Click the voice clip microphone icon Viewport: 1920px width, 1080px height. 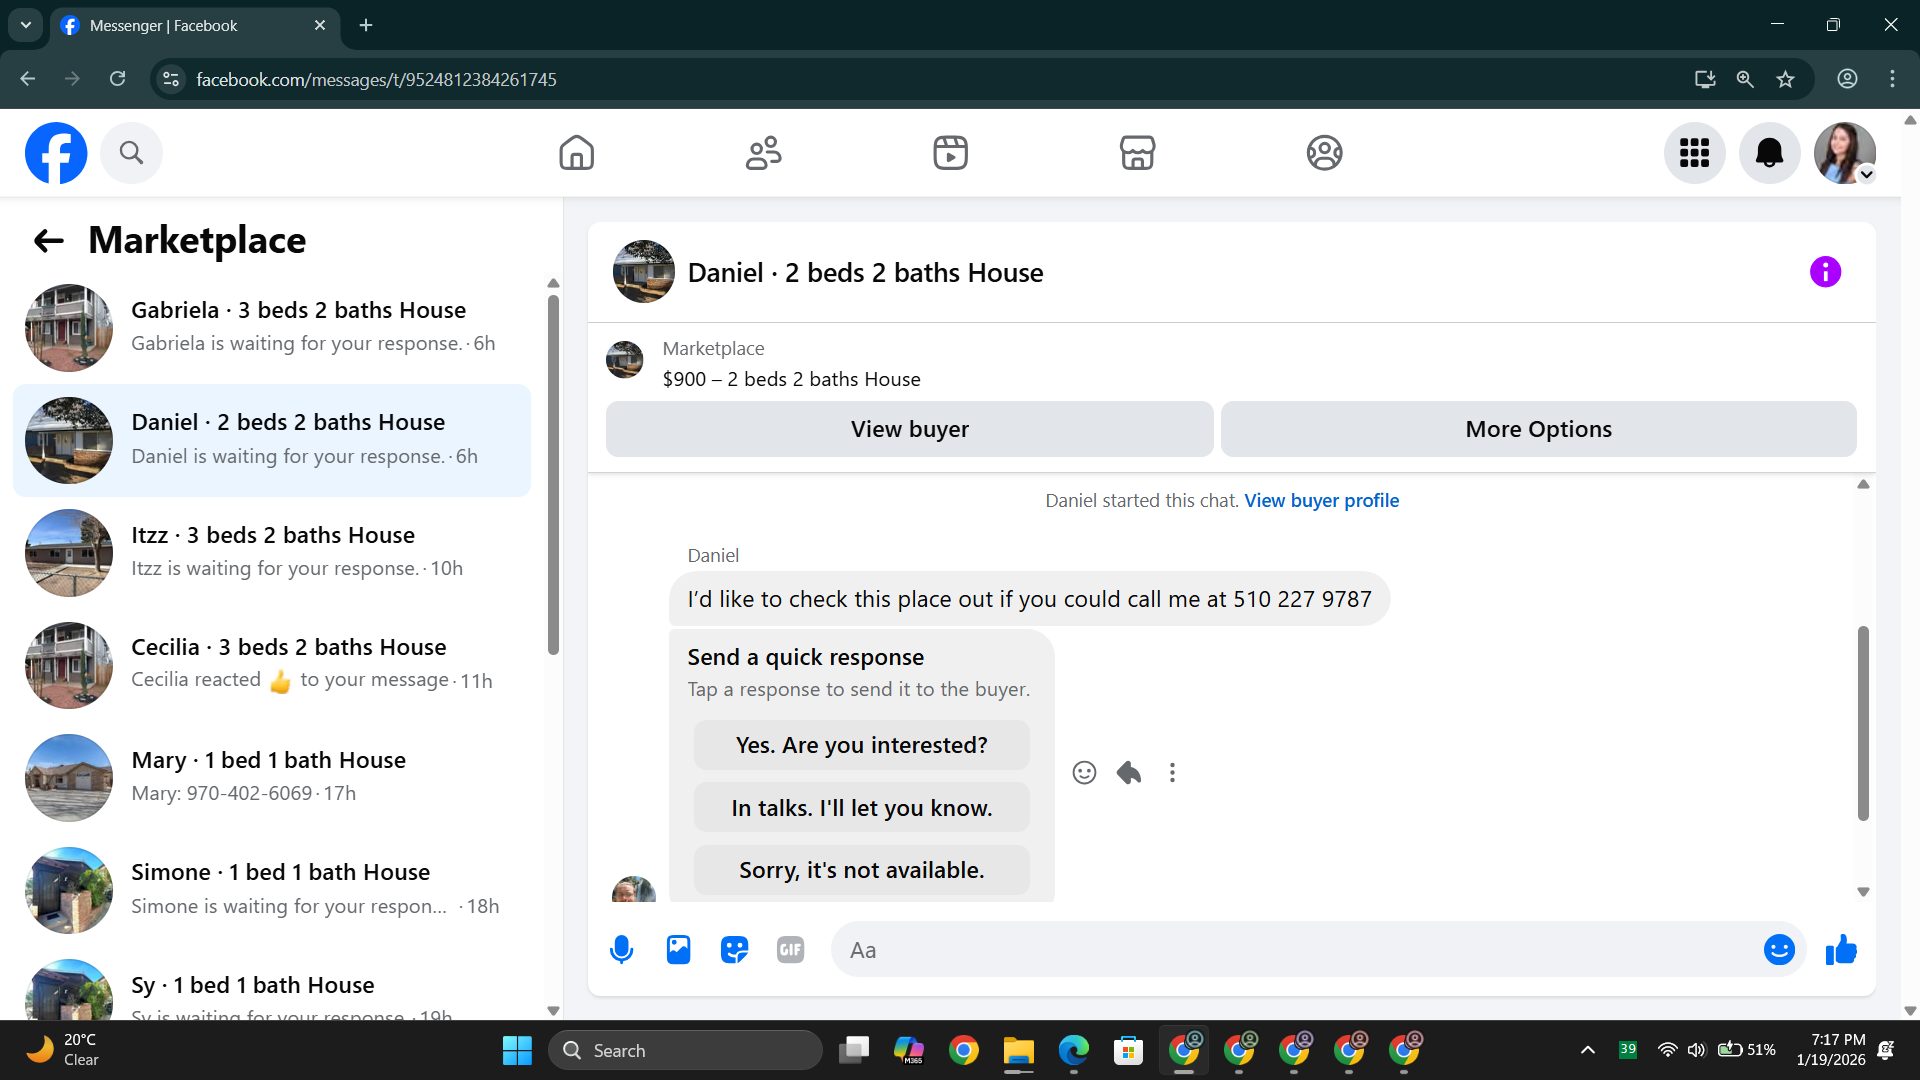point(621,950)
